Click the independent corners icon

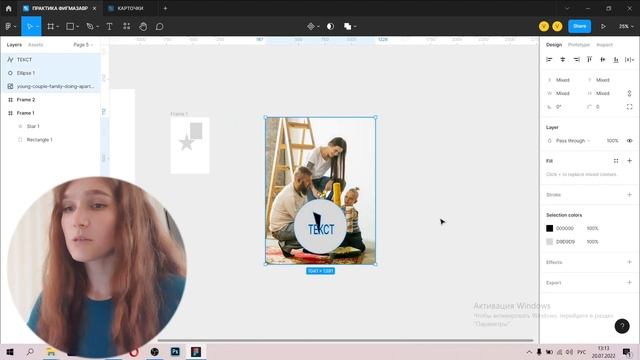(629, 107)
